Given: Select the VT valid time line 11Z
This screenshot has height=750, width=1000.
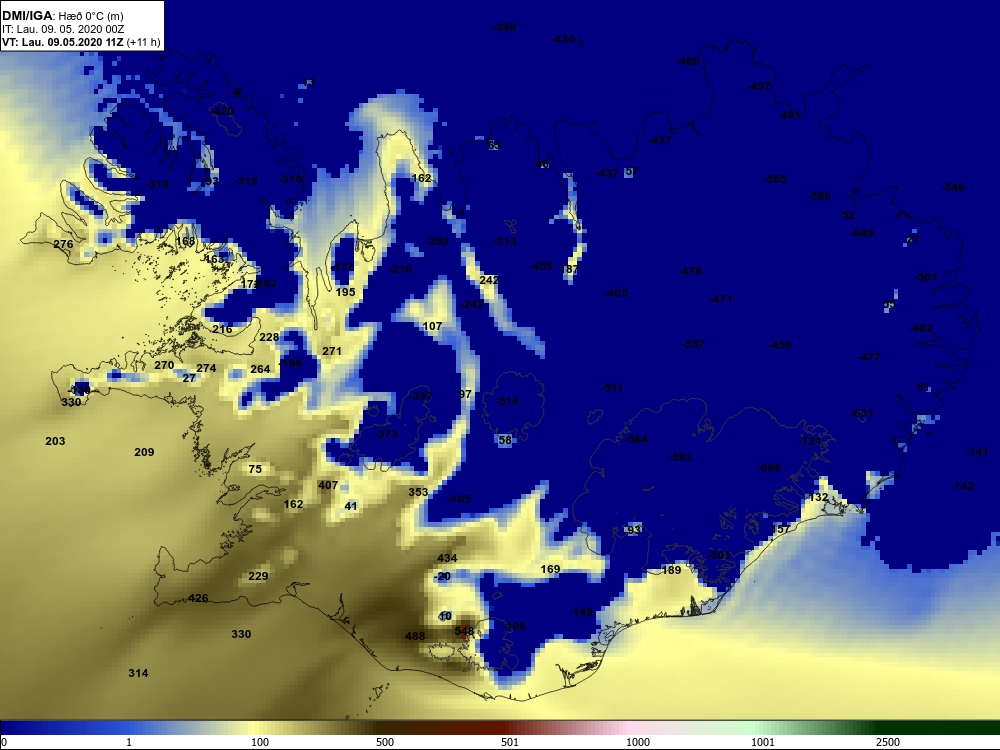Looking at the screenshot, I should (80, 42).
